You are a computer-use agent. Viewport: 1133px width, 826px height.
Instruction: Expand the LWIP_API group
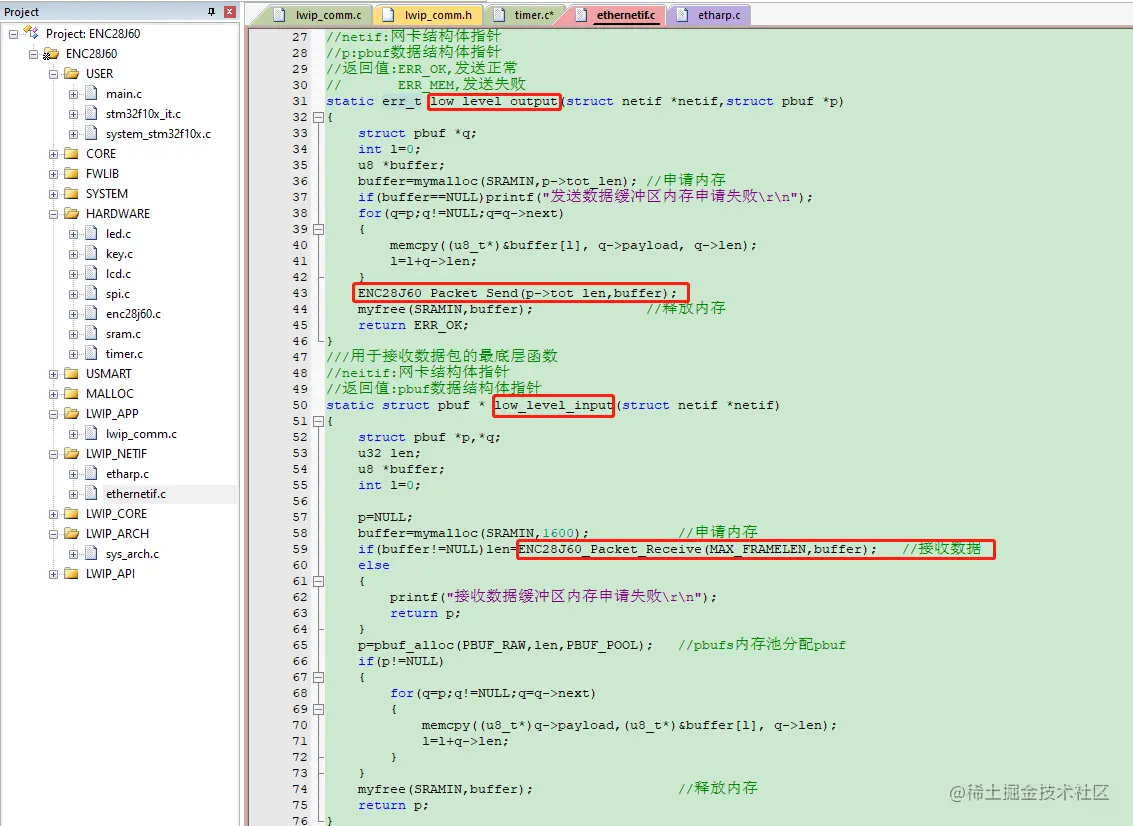(53, 575)
